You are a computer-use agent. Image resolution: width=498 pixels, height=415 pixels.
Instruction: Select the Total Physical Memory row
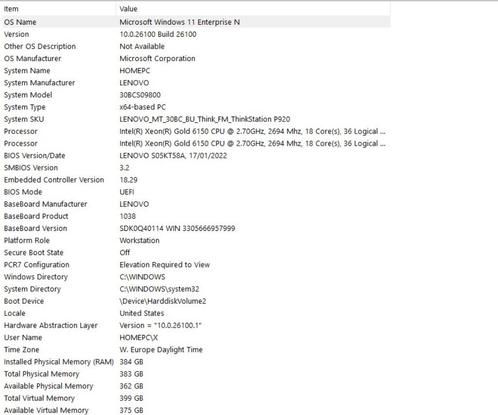point(41,374)
